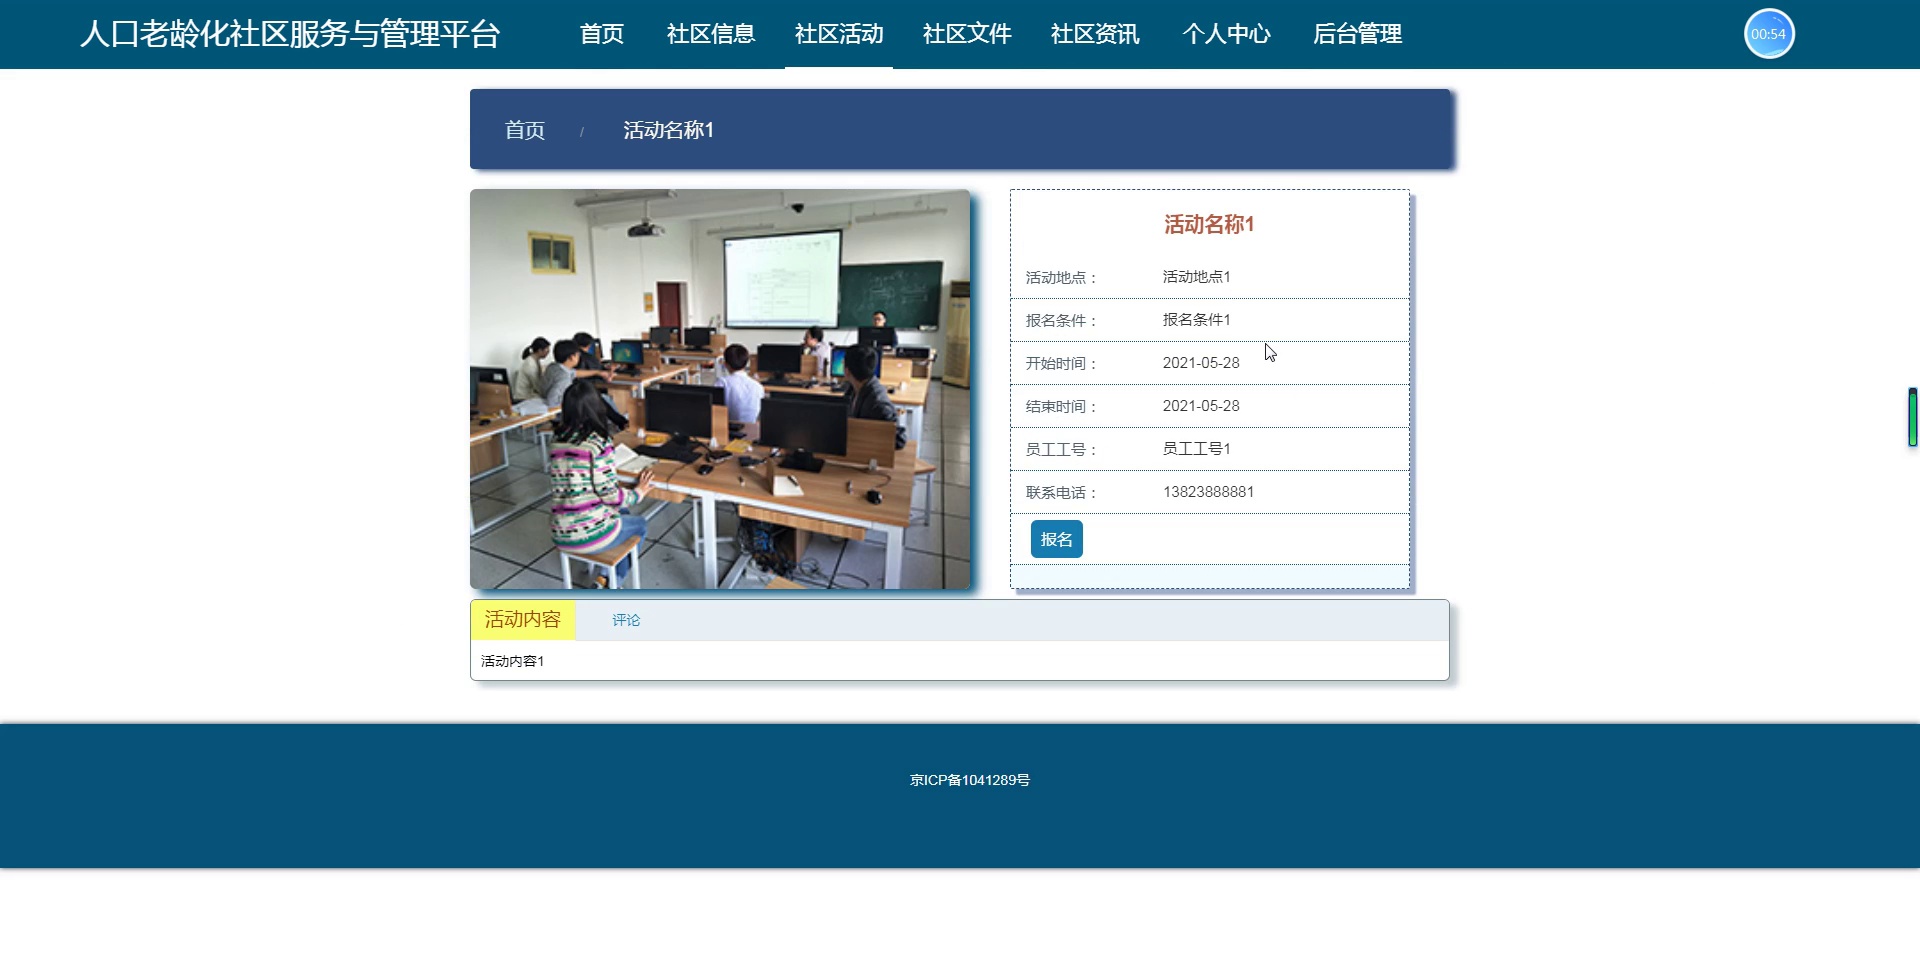Click the 开始时间： label
Viewport: 1920px width, 966px height.
click(x=1062, y=364)
